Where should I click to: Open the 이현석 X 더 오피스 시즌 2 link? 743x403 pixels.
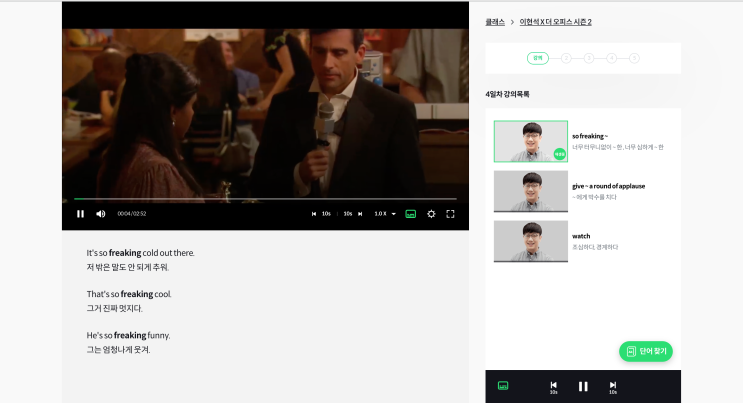click(x=555, y=22)
